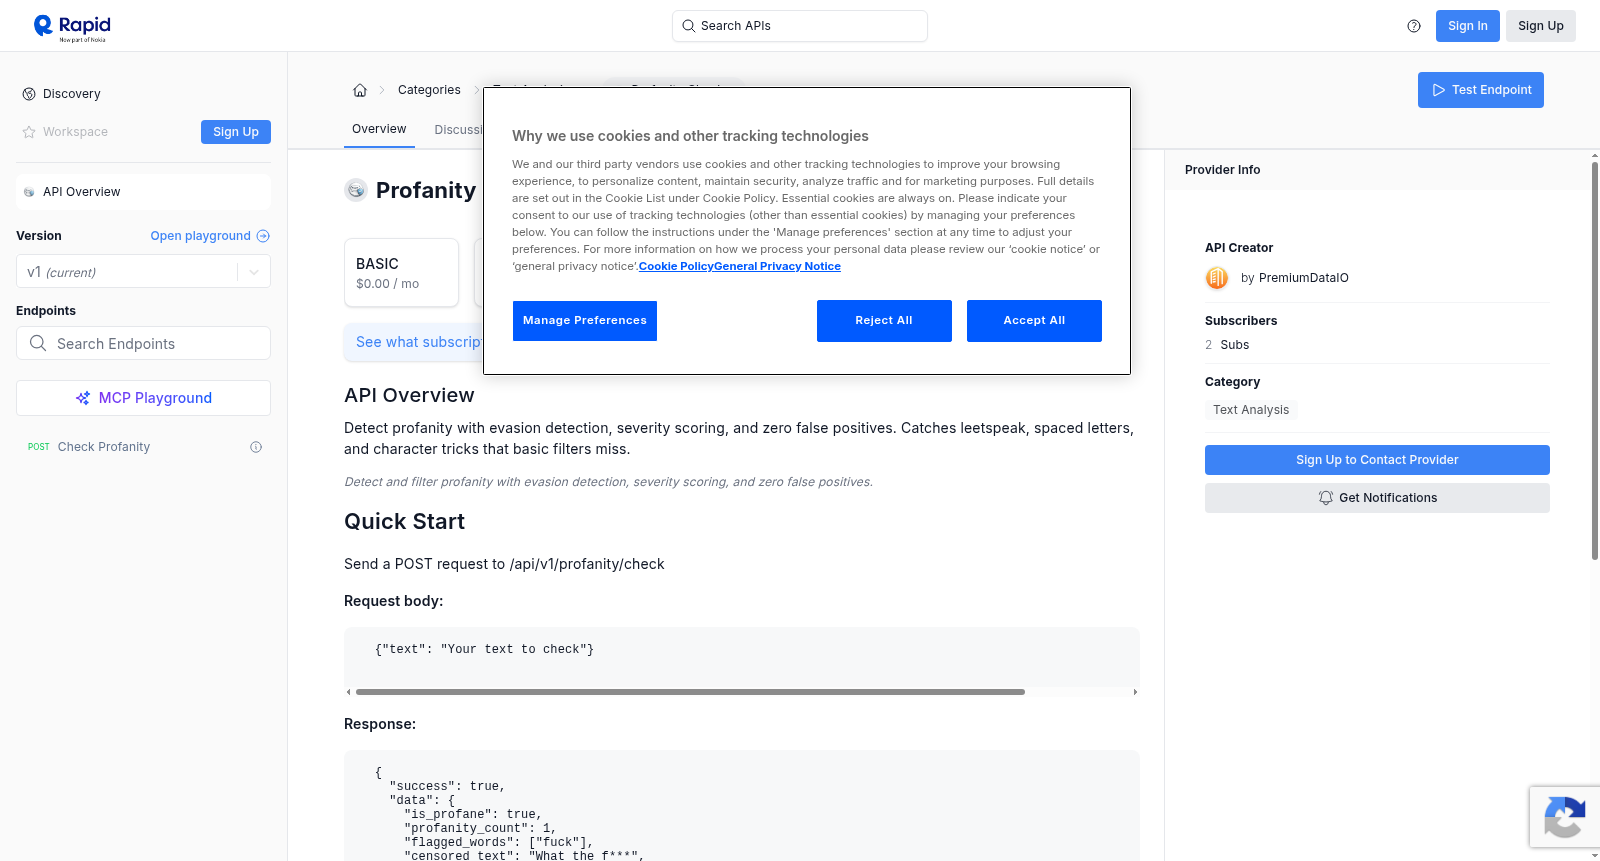Screen dimensions: 1600x861
Task: Click the Test Endpoint button
Action: (1480, 90)
